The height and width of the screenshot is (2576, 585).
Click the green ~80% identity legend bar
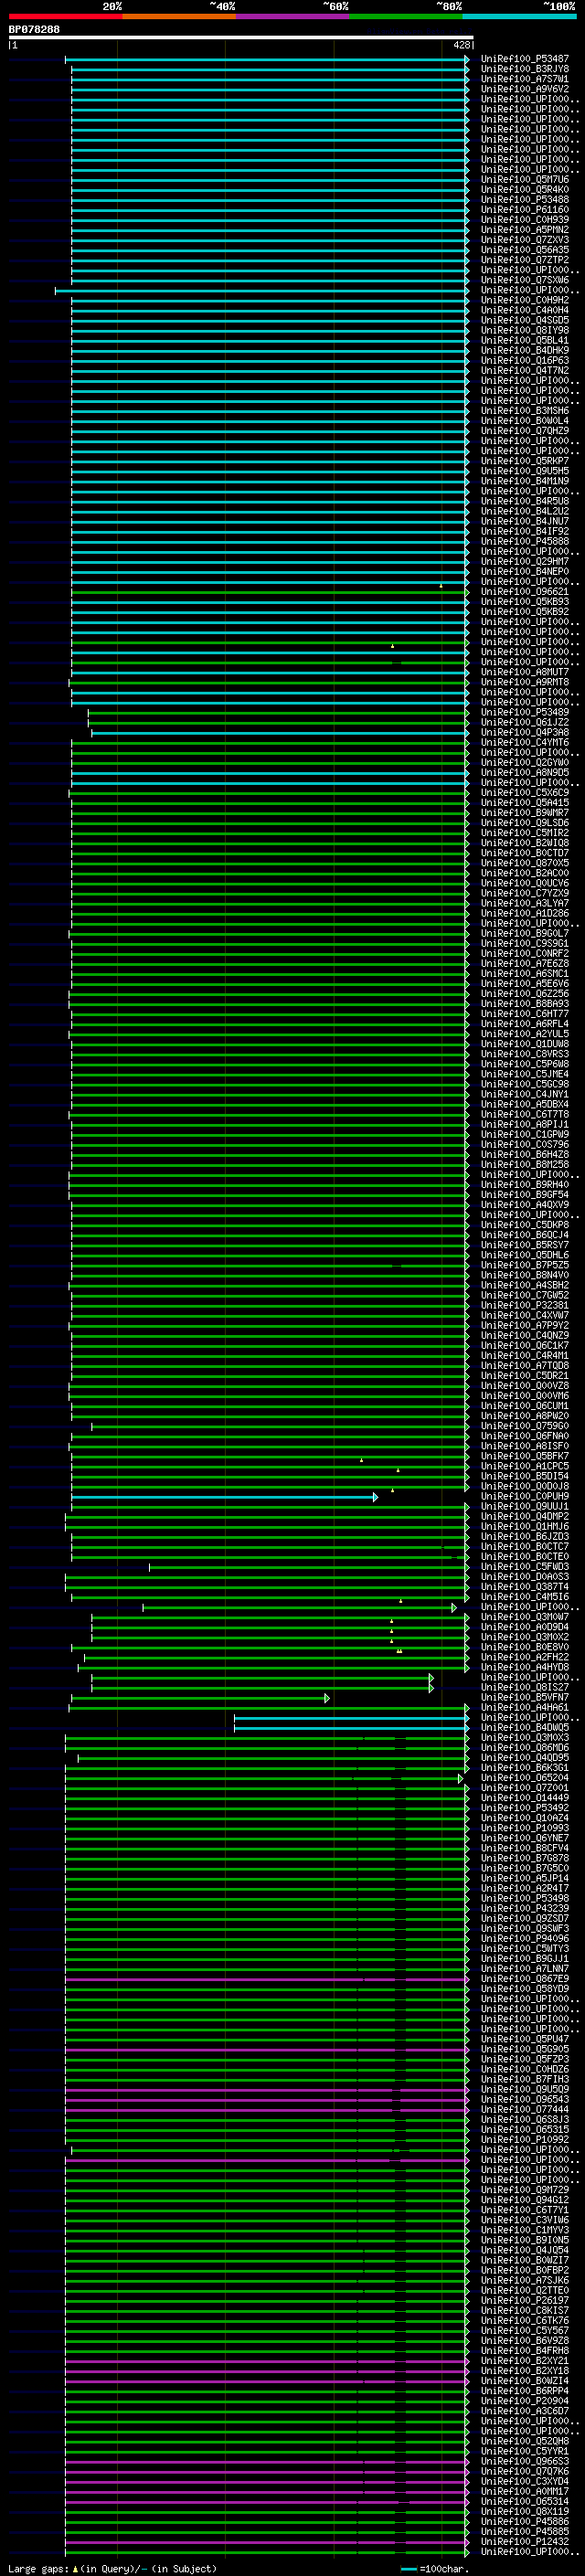(x=406, y=16)
